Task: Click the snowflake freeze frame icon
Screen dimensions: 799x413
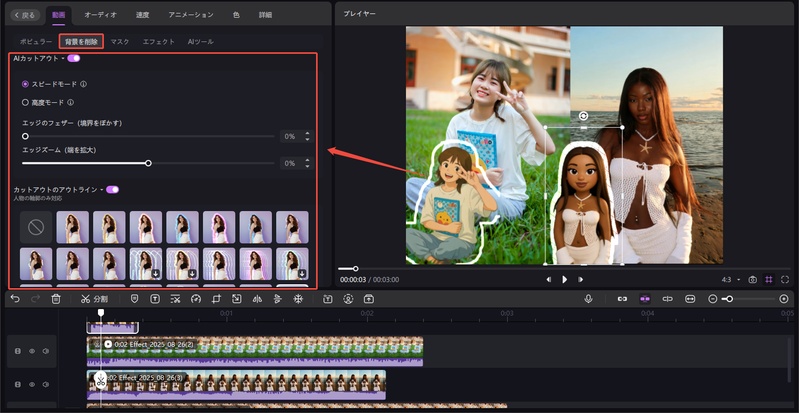Action: (x=298, y=299)
